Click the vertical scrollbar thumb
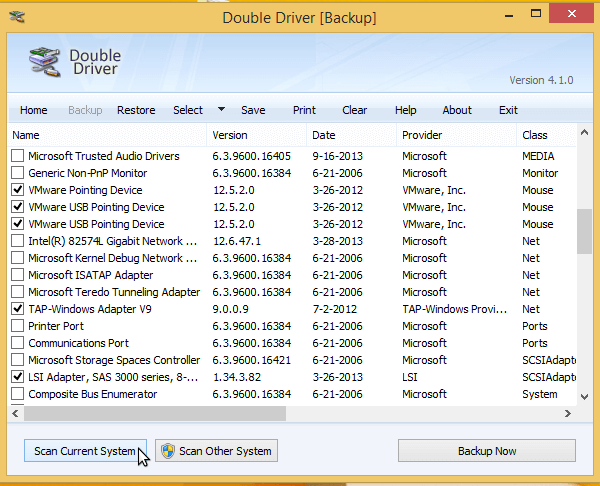The width and height of the screenshot is (600, 486). click(584, 231)
